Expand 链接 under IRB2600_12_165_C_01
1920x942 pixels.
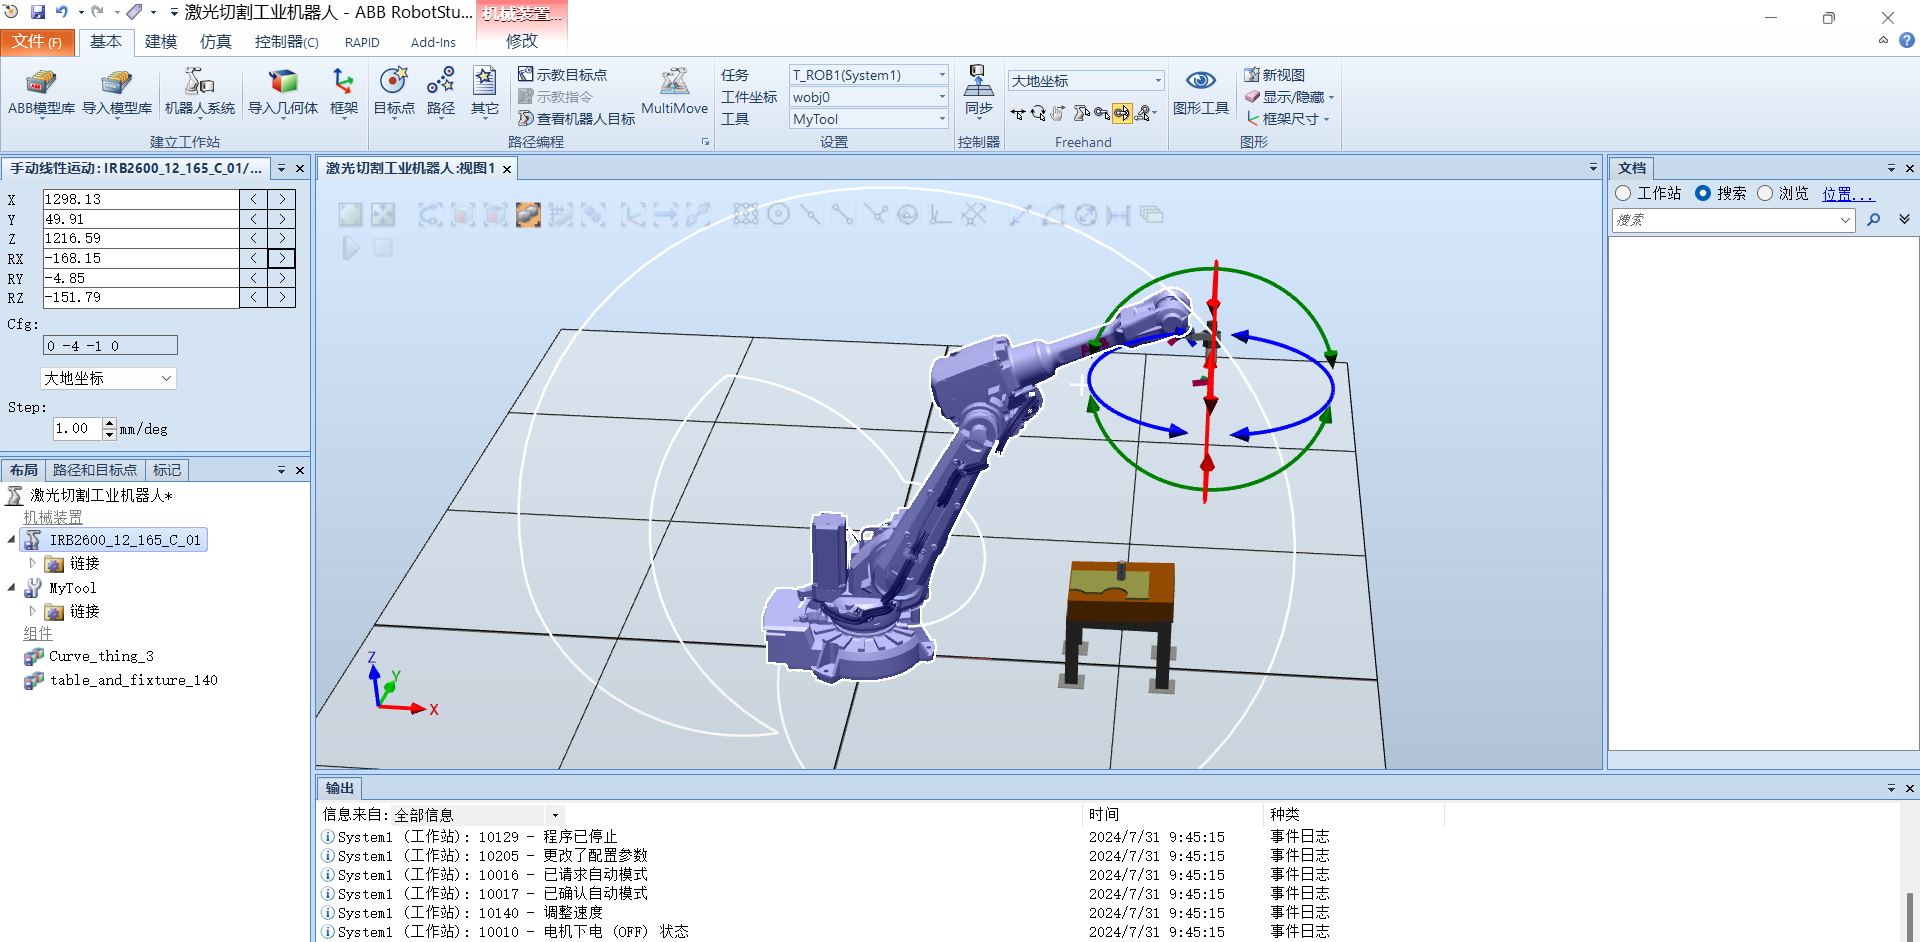pyautogui.click(x=32, y=564)
